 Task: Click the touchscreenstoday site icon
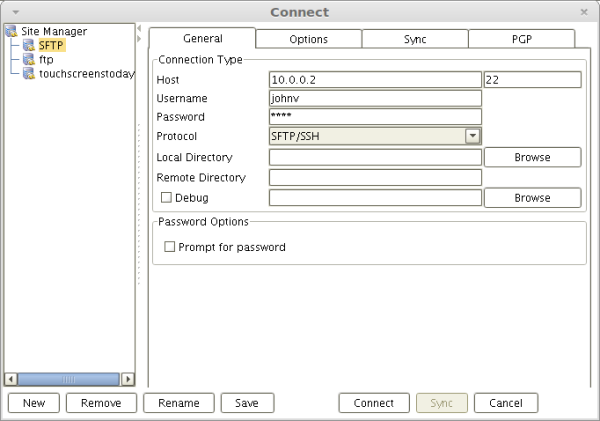(29, 73)
